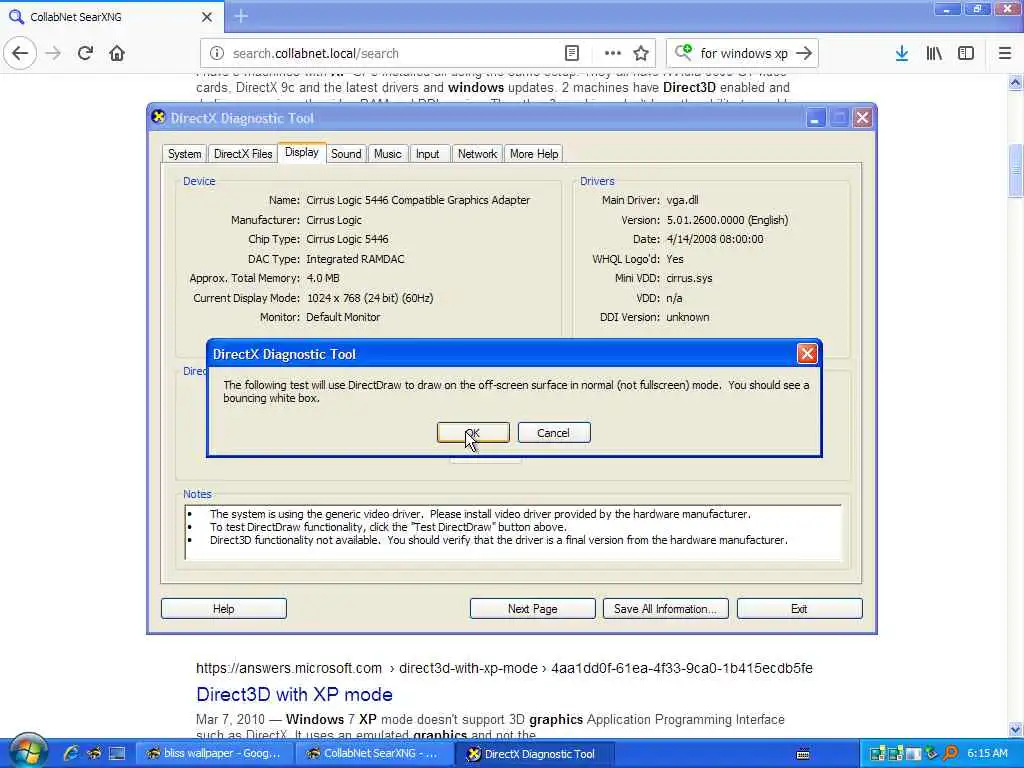This screenshot has height=768, width=1024.
Task: Close the CollabNet SearXNG tab
Action: (x=207, y=17)
